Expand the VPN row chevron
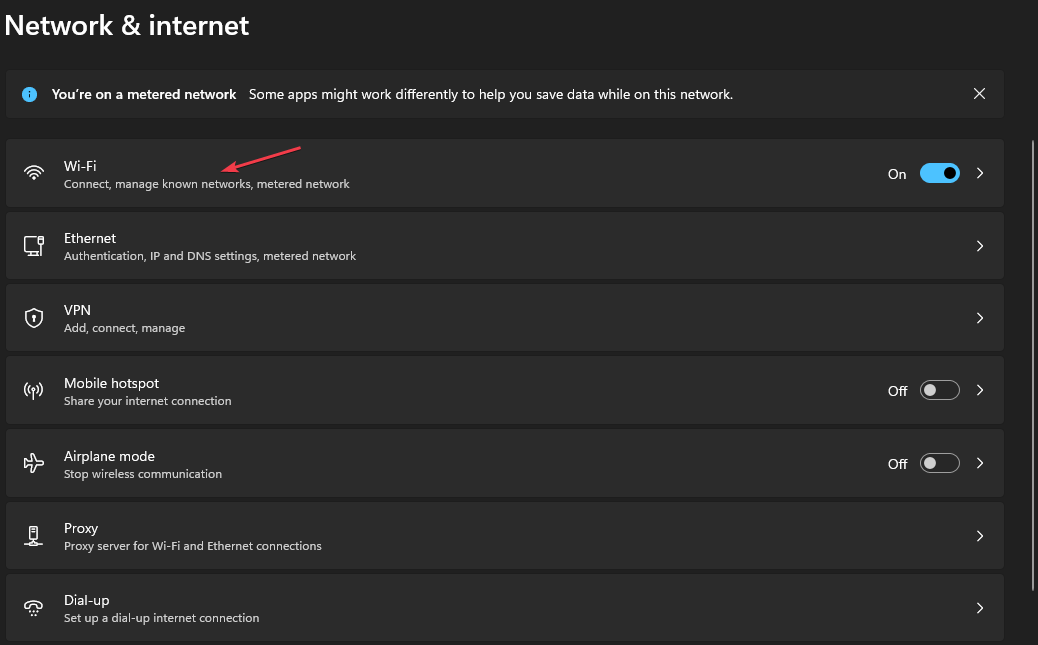Image resolution: width=1038 pixels, height=645 pixels. [980, 318]
